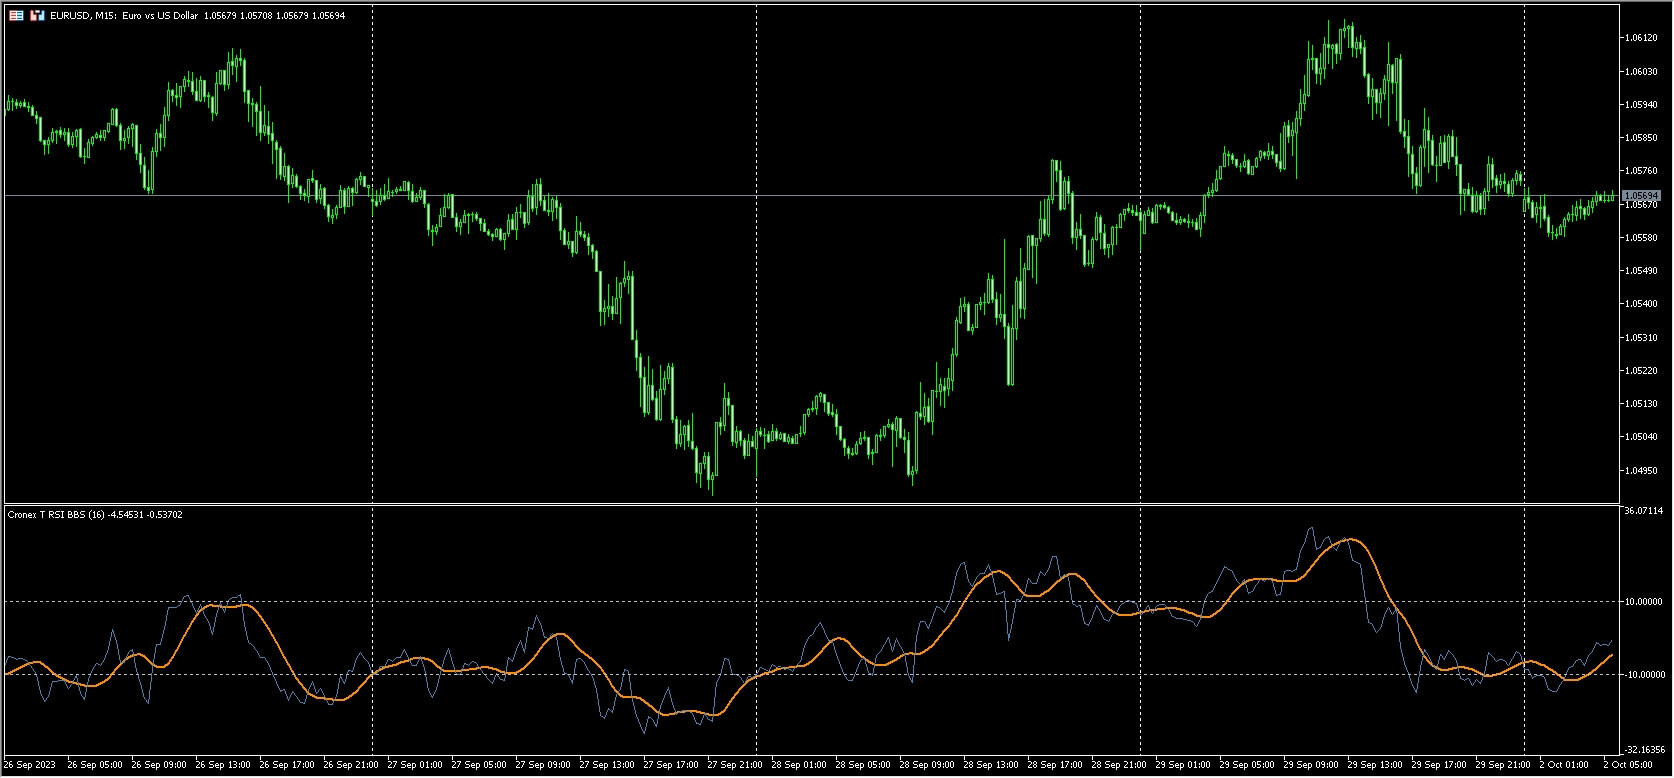The image size is (1674, 778).
Task: Click the 26 Sep 13:00 time label
Action: (223, 765)
